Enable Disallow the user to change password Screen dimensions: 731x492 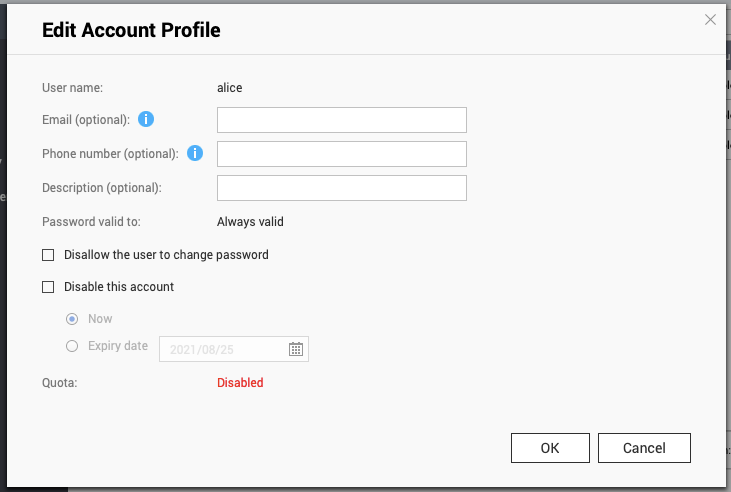(48, 255)
